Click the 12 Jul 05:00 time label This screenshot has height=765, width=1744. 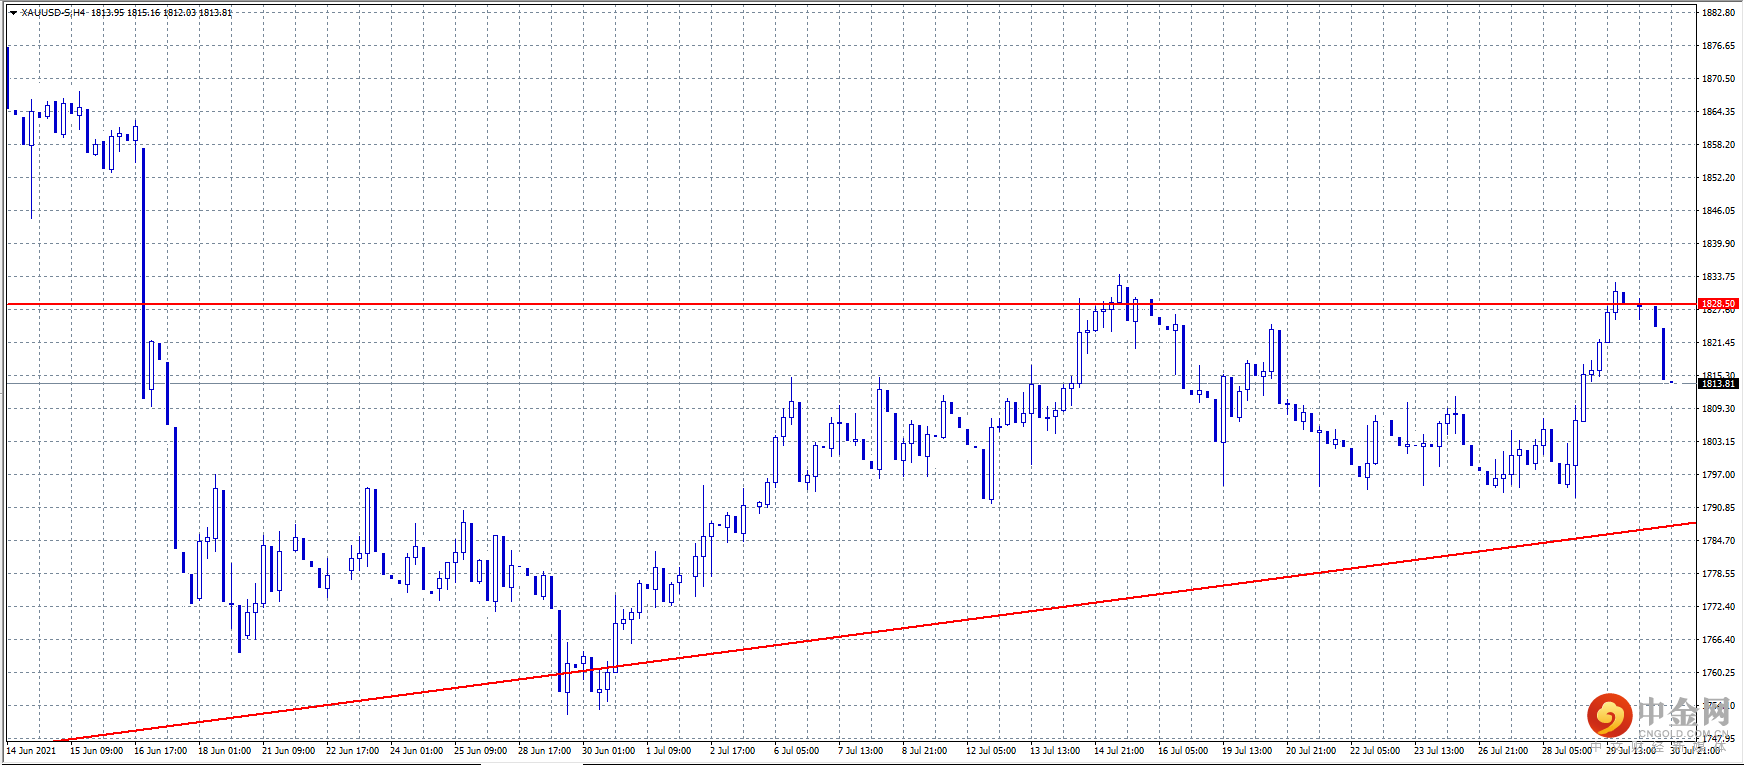[991, 751]
